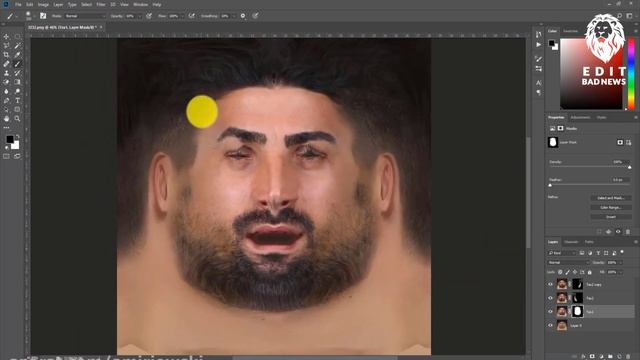The image size is (640, 360).
Task: Select the Magic Wand tool
Action: pyautogui.click(x=17, y=46)
